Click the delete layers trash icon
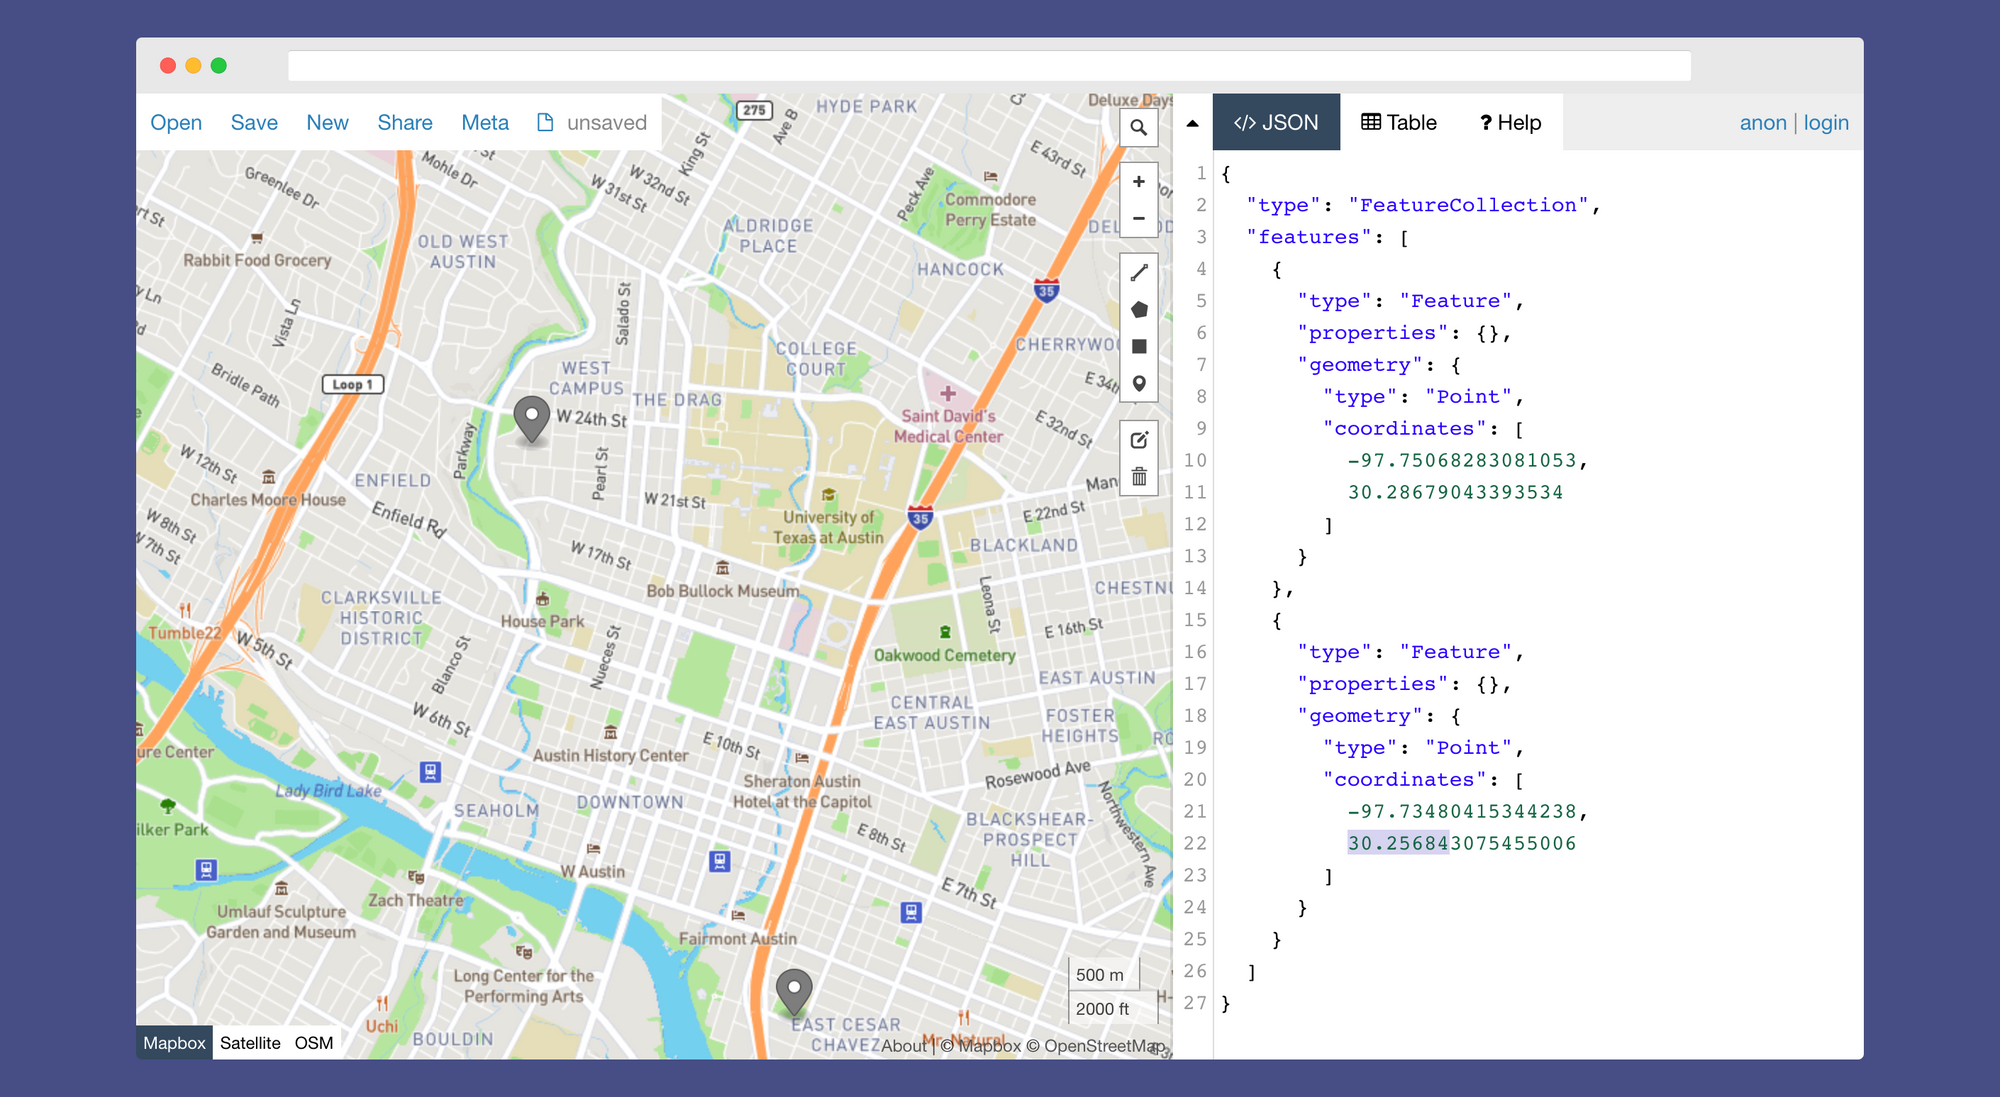 [x=1138, y=477]
